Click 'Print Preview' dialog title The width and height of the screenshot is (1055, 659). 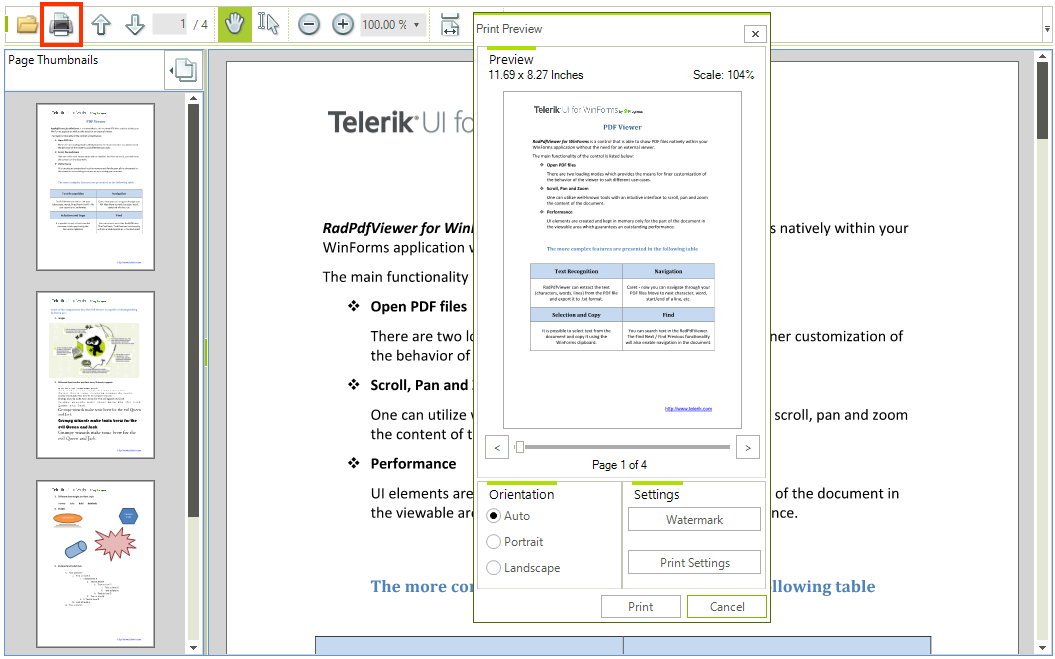(x=509, y=29)
